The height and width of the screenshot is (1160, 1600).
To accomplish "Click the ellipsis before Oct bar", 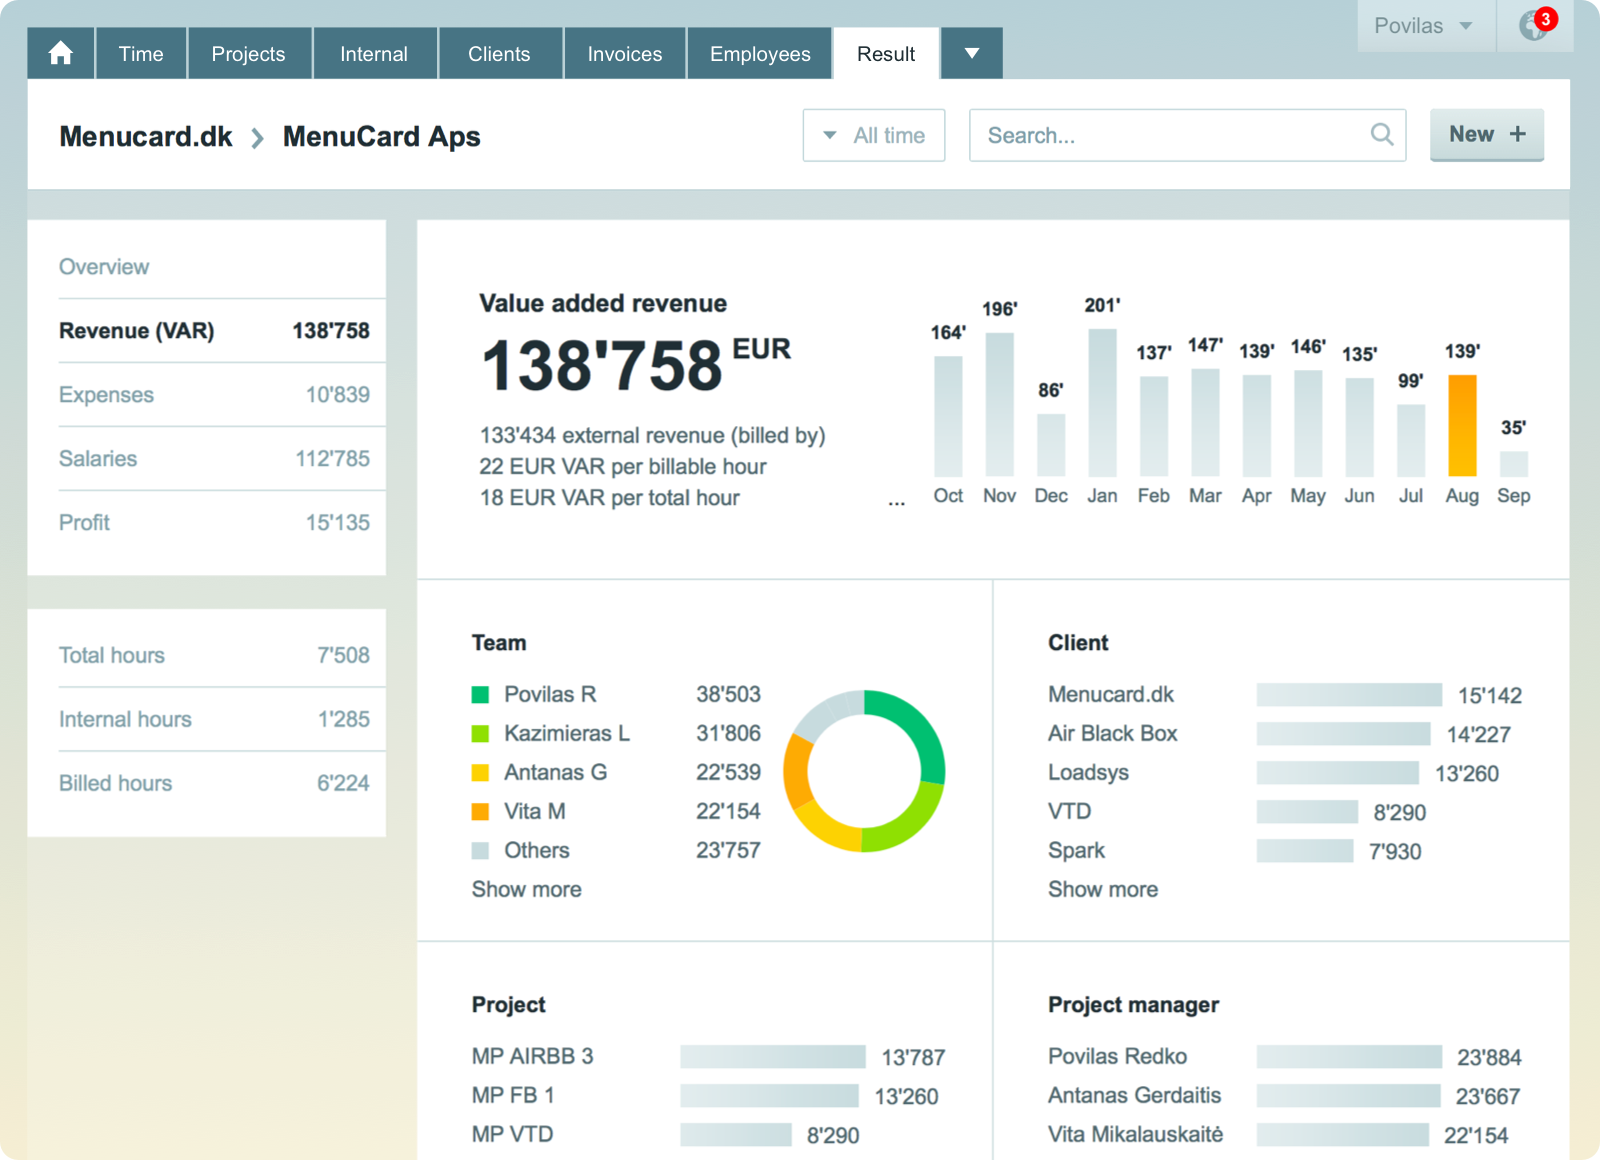I will 896,501.
